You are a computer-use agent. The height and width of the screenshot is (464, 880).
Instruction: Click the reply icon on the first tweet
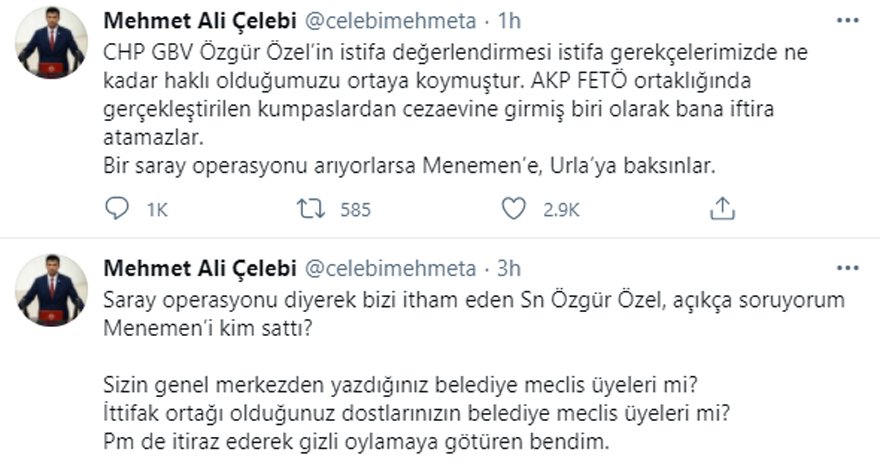click(x=116, y=209)
